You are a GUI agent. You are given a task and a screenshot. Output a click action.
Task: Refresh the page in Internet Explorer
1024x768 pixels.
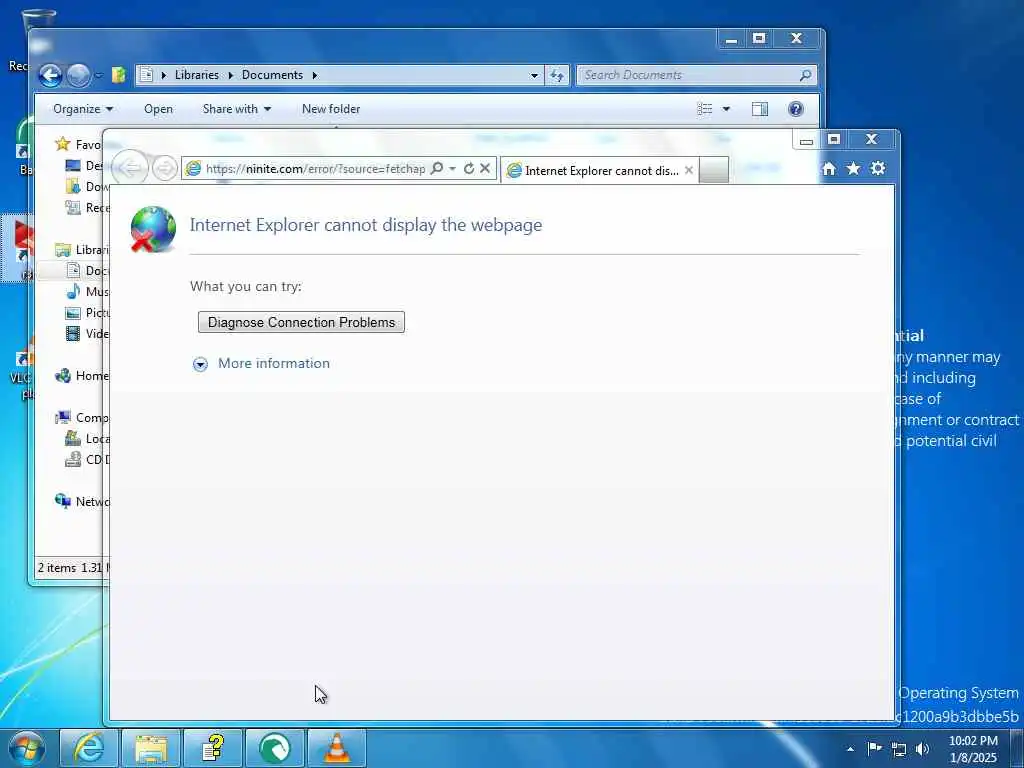(x=468, y=168)
